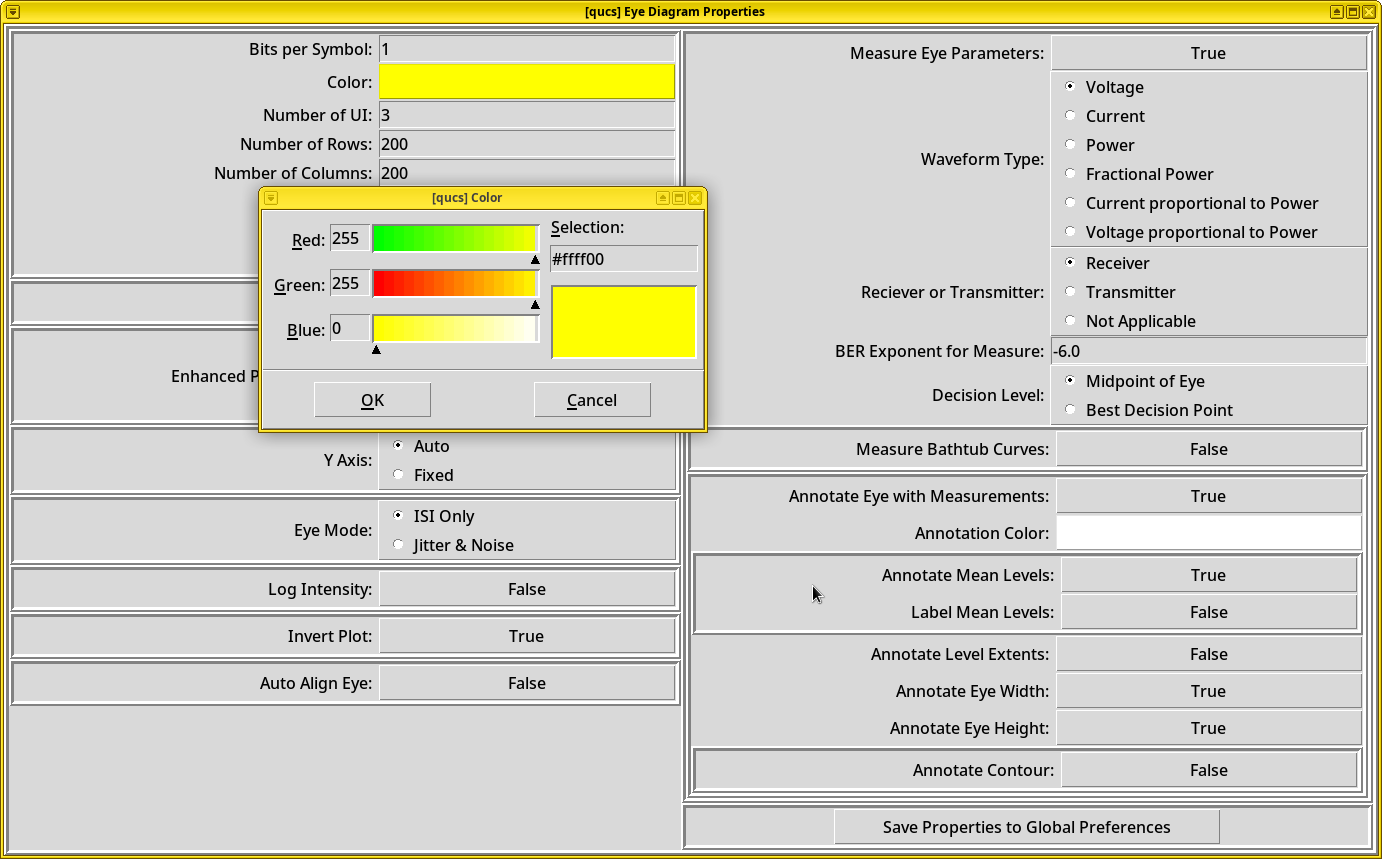Click the Green gradient slider bar
The height and width of the screenshot is (859, 1382).
455,284
